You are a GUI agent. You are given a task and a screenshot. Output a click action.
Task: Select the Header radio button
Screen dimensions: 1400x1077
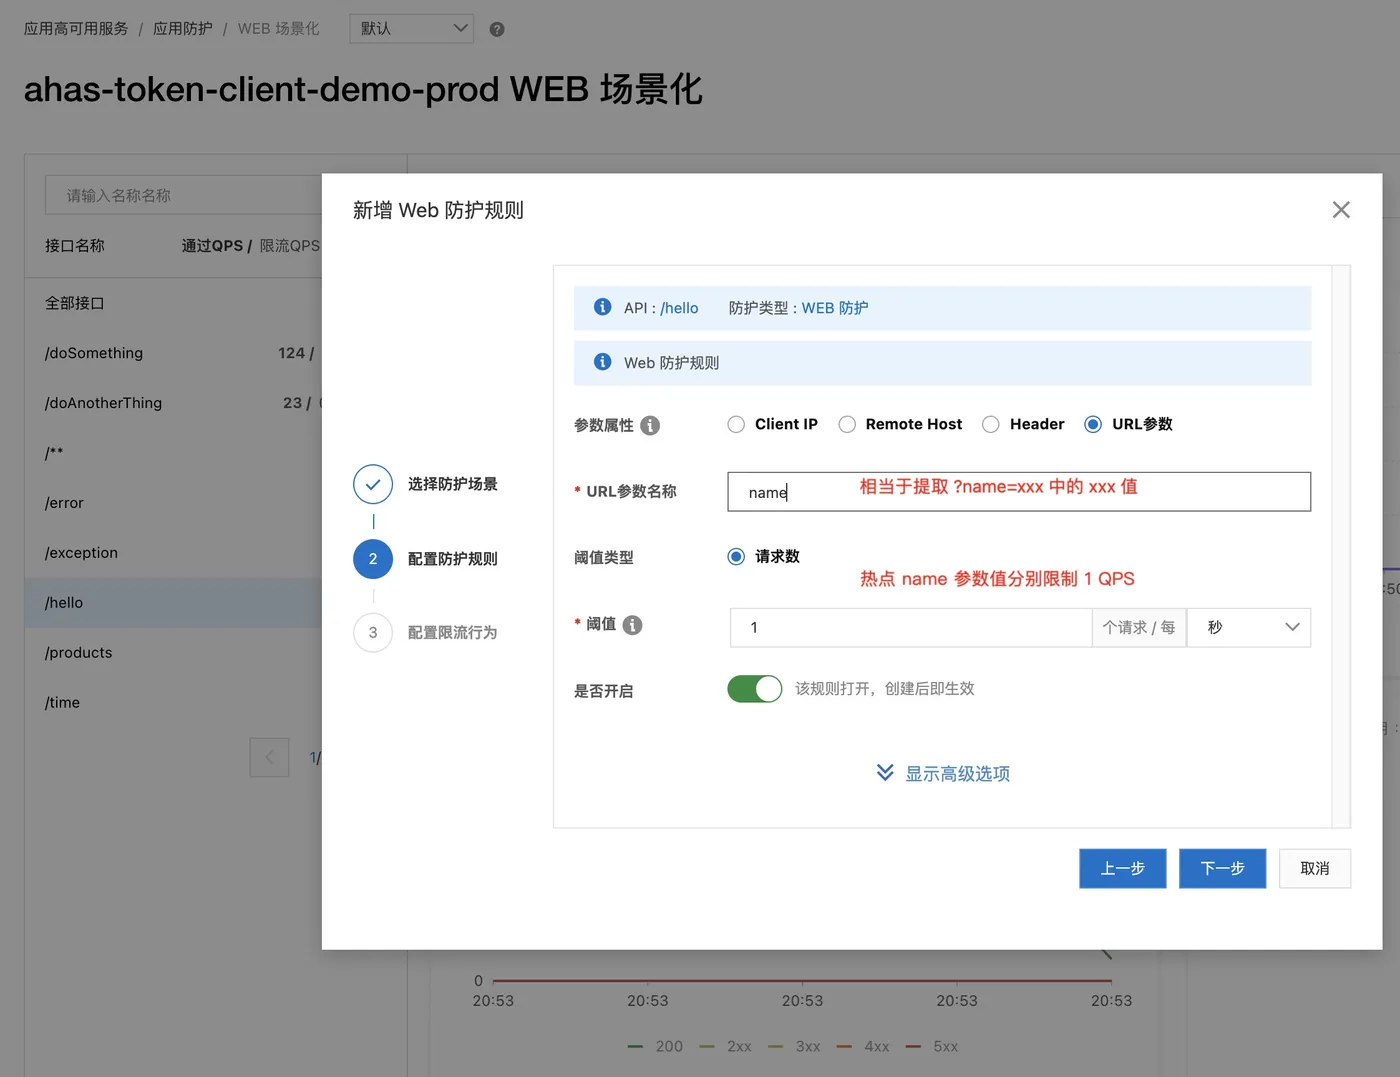click(x=991, y=424)
